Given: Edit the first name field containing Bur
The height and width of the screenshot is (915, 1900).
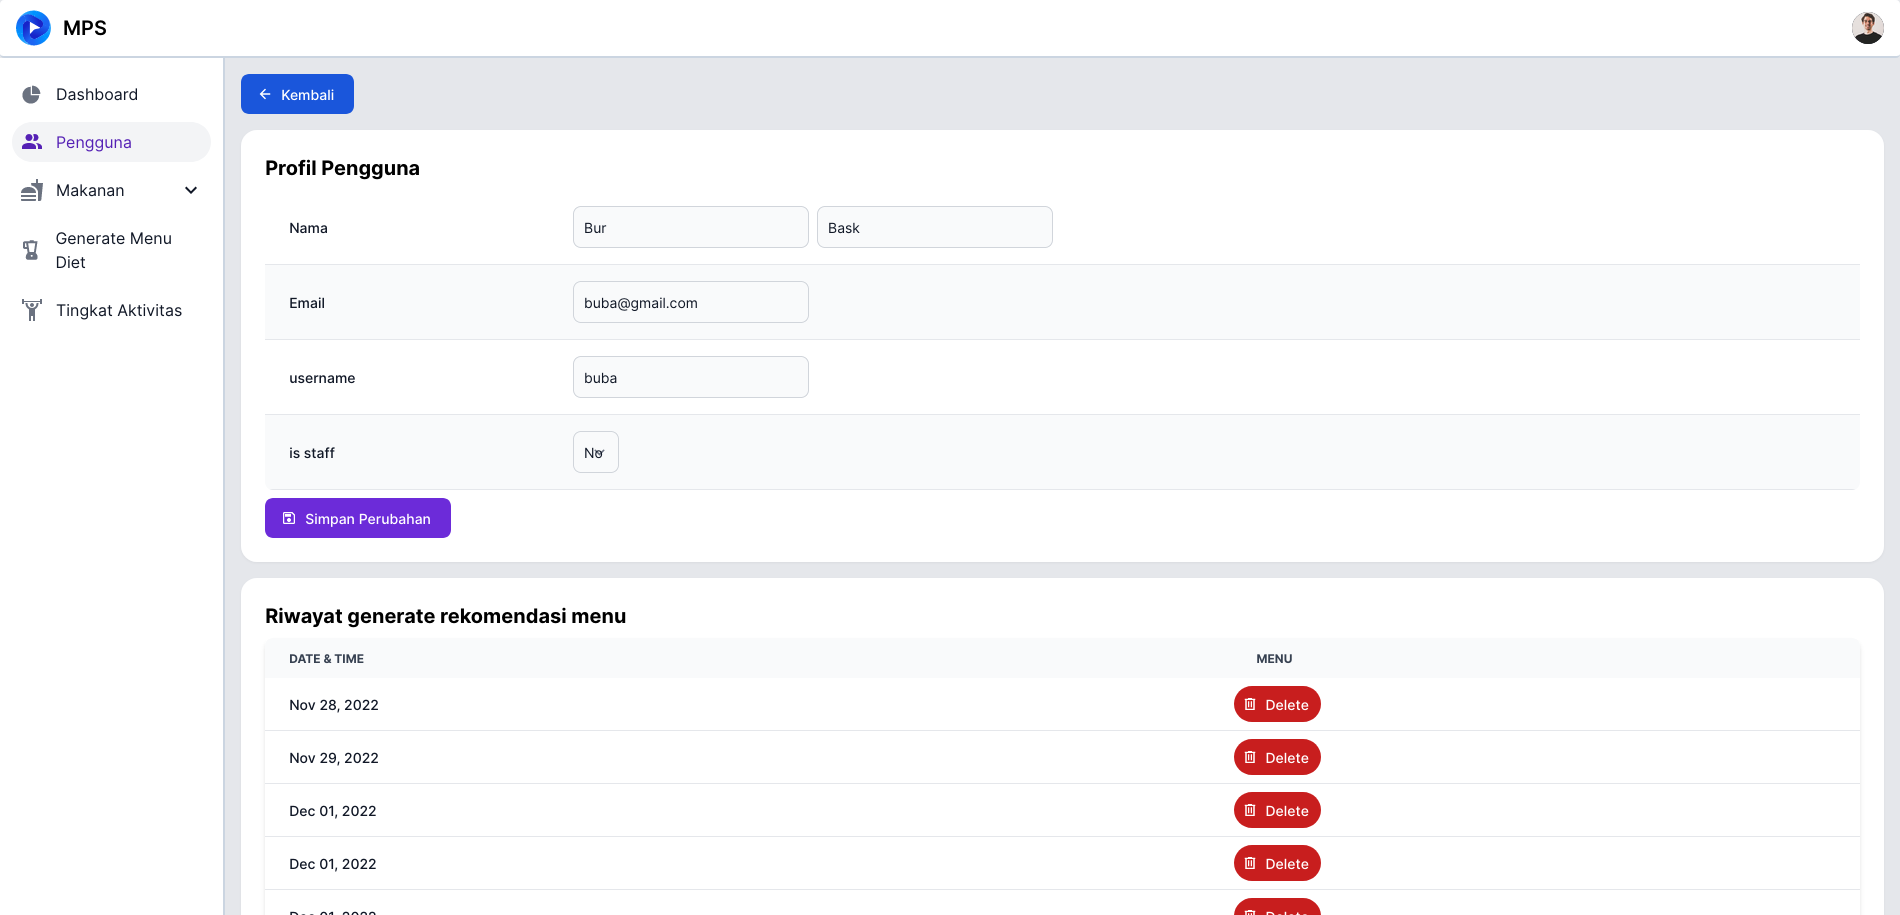Looking at the screenshot, I should coord(691,227).
